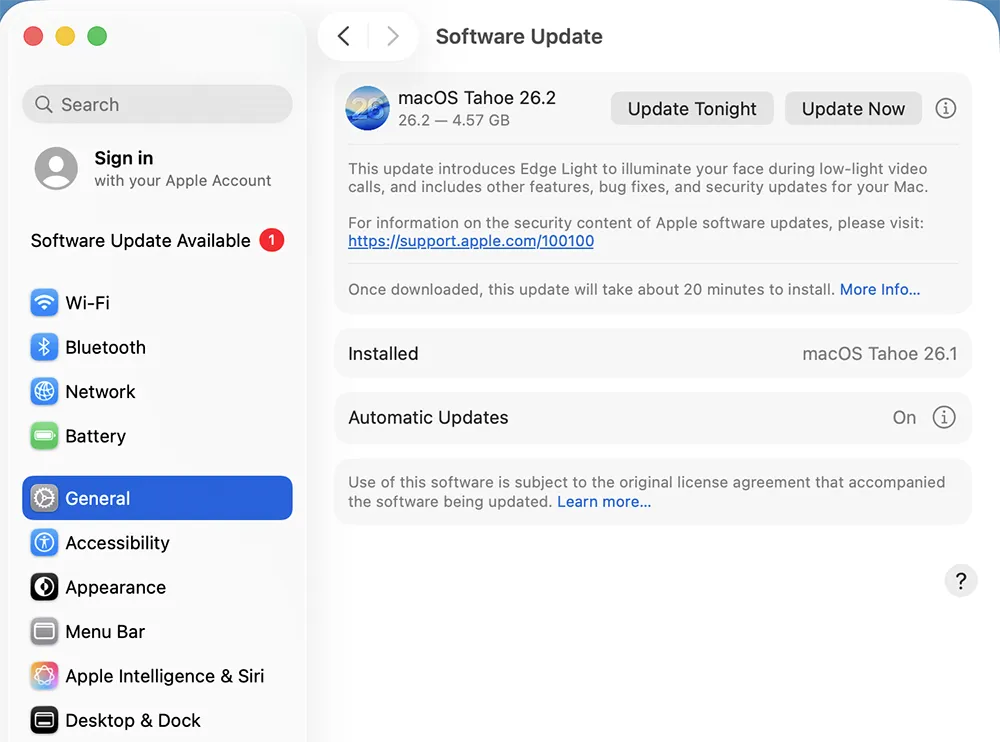Click the Desktop & Dock icon

44,720
